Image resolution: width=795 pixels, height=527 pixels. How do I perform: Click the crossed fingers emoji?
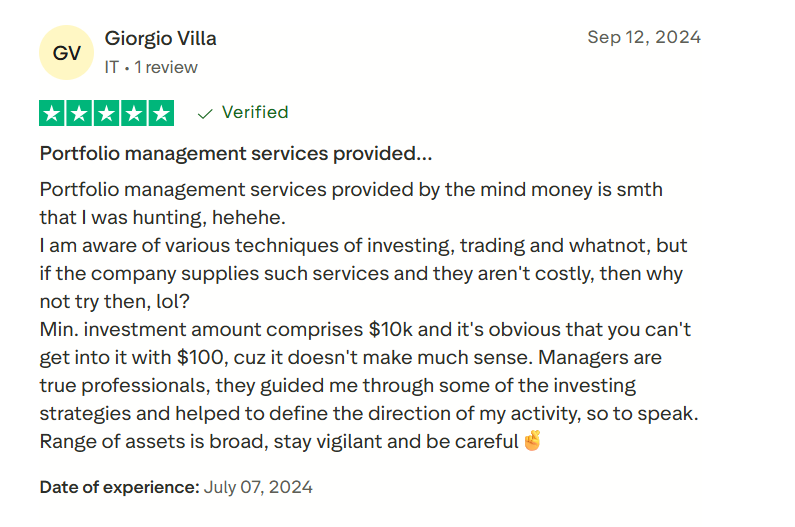[532, 441]
